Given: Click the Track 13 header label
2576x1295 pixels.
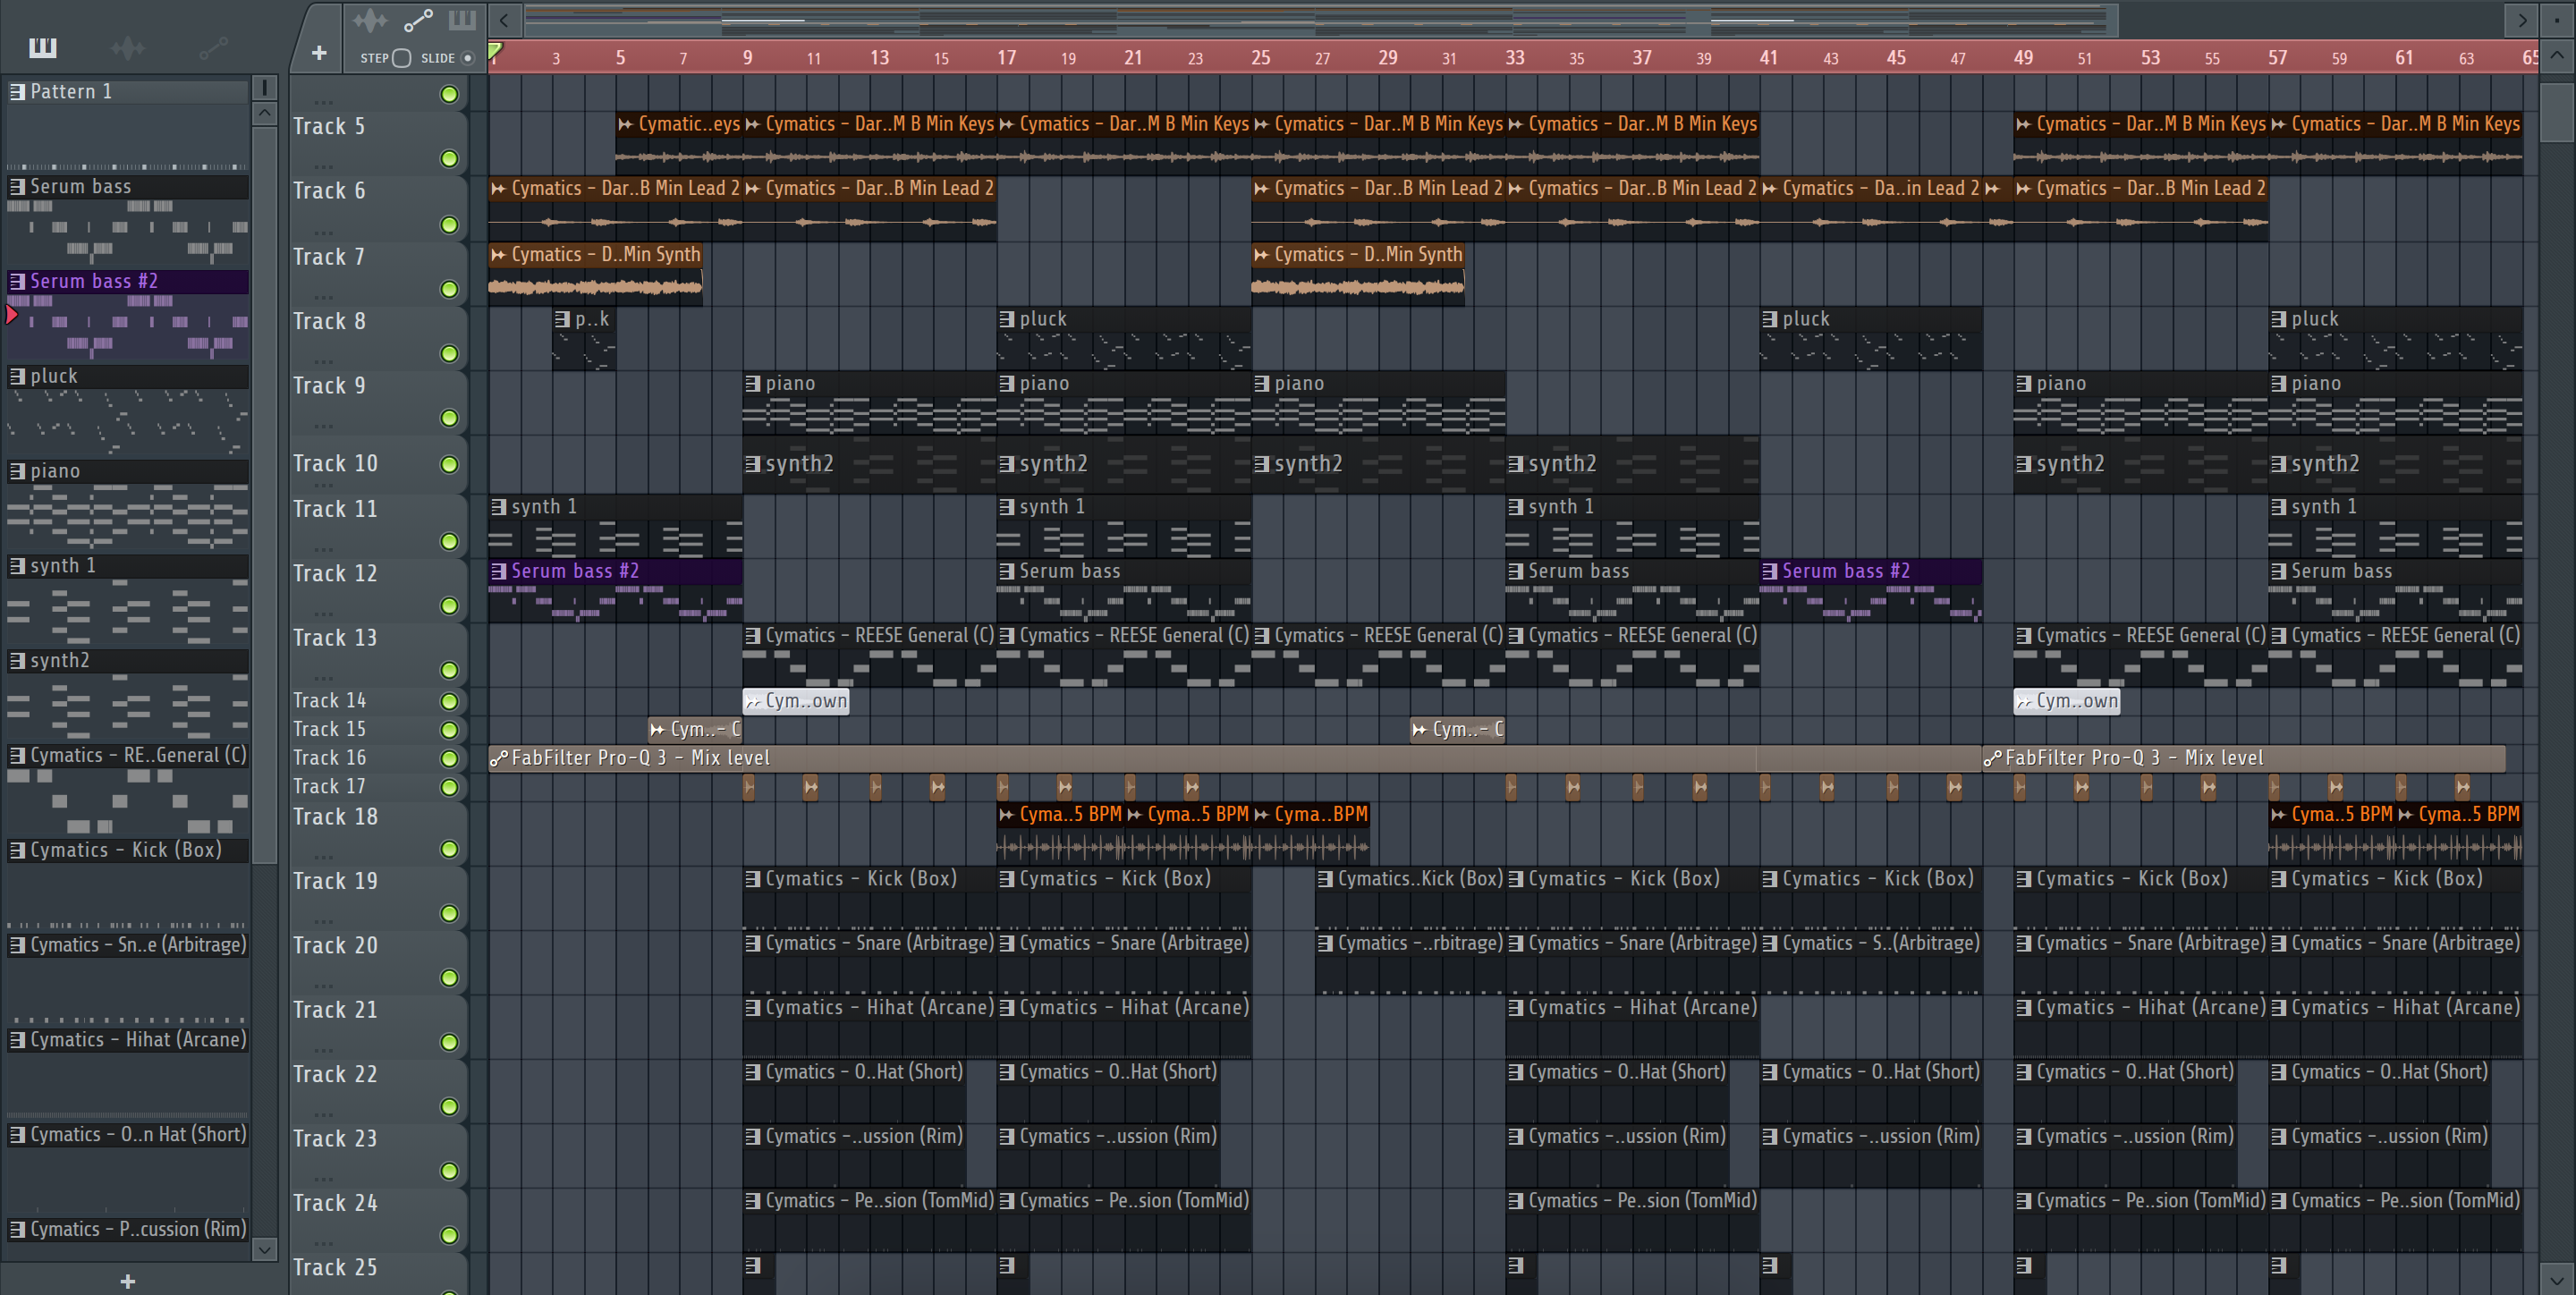Looking at the screenshot, I should [x=335, y=637].
